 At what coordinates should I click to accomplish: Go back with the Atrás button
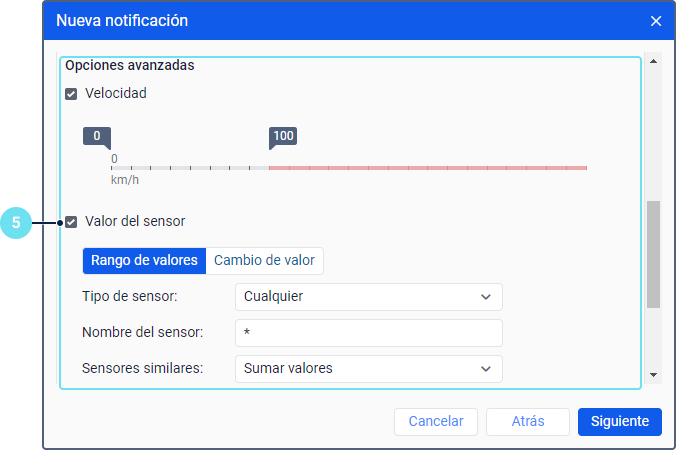528,422
